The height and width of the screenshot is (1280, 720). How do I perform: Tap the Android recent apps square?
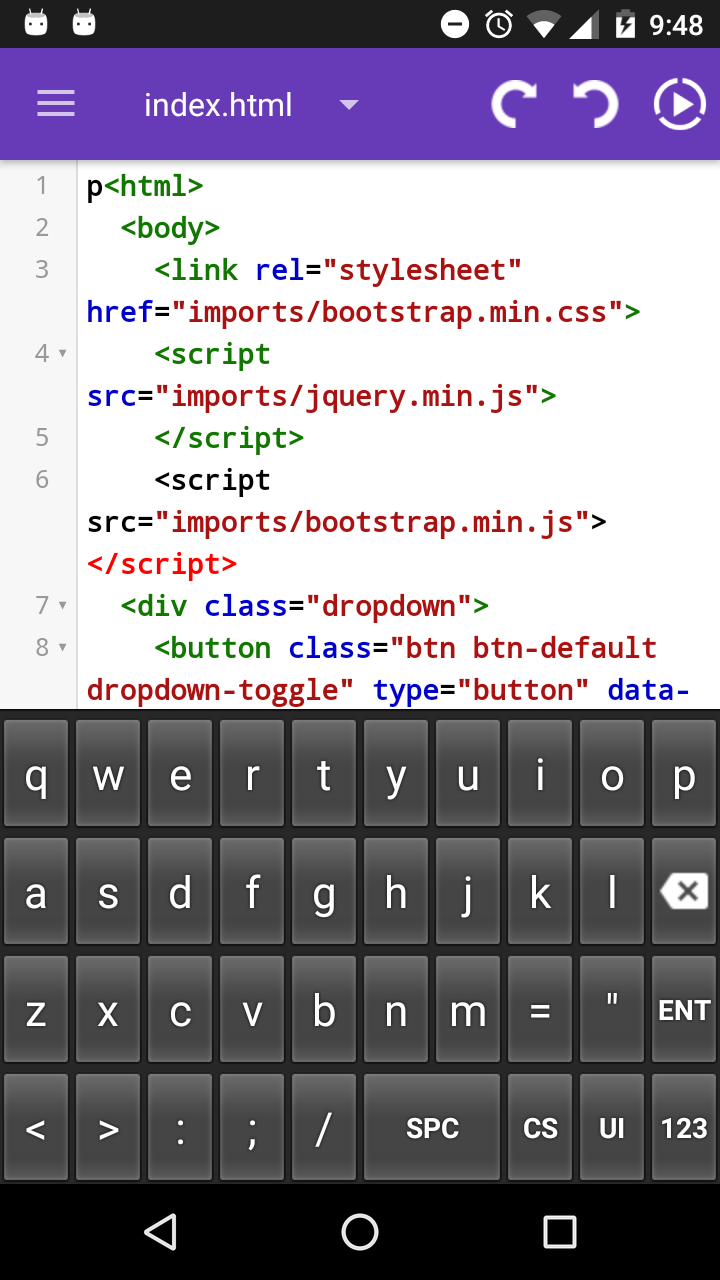pyautogui.click(x=560, y=1232)
